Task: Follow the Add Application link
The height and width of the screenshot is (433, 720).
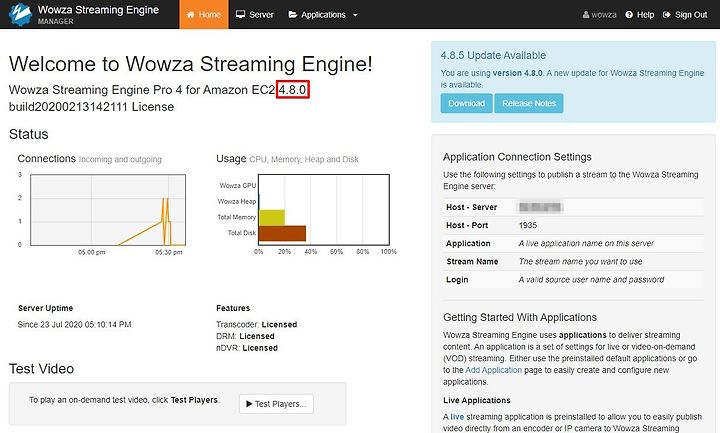Action: (493, 370)
